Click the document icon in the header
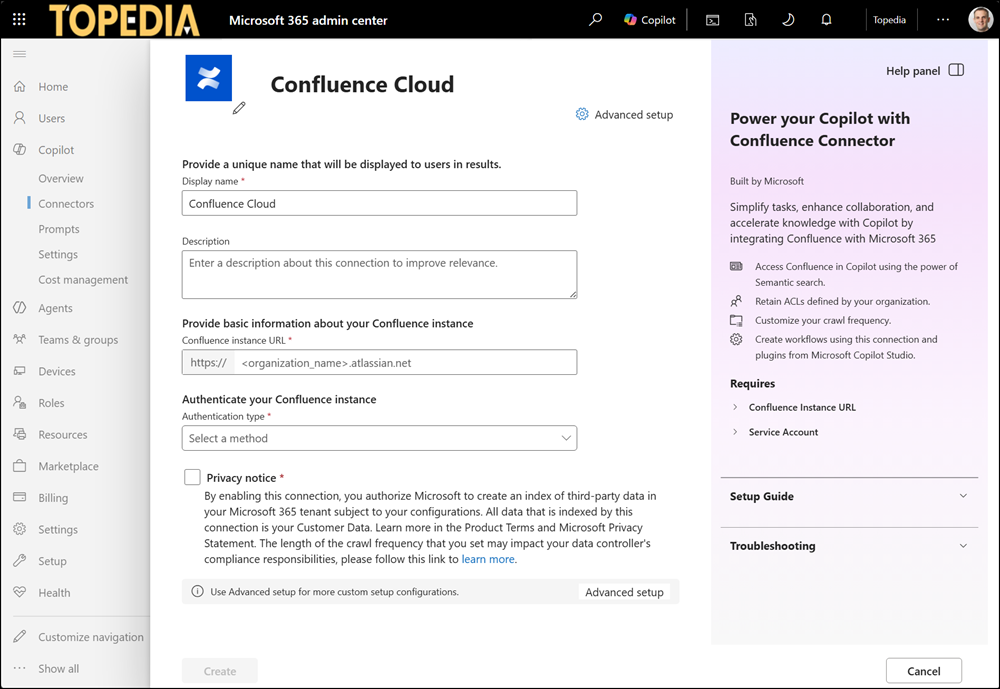 [751, 20]
